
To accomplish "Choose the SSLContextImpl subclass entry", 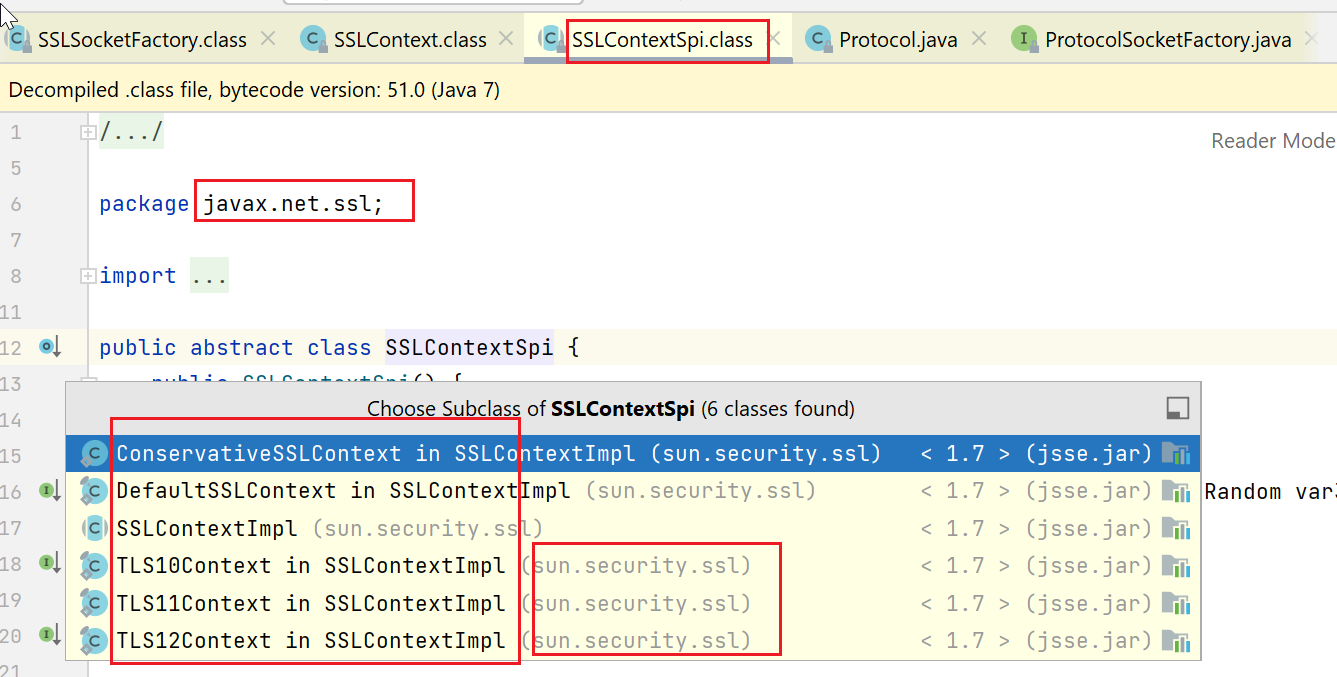I will point(206,528).
